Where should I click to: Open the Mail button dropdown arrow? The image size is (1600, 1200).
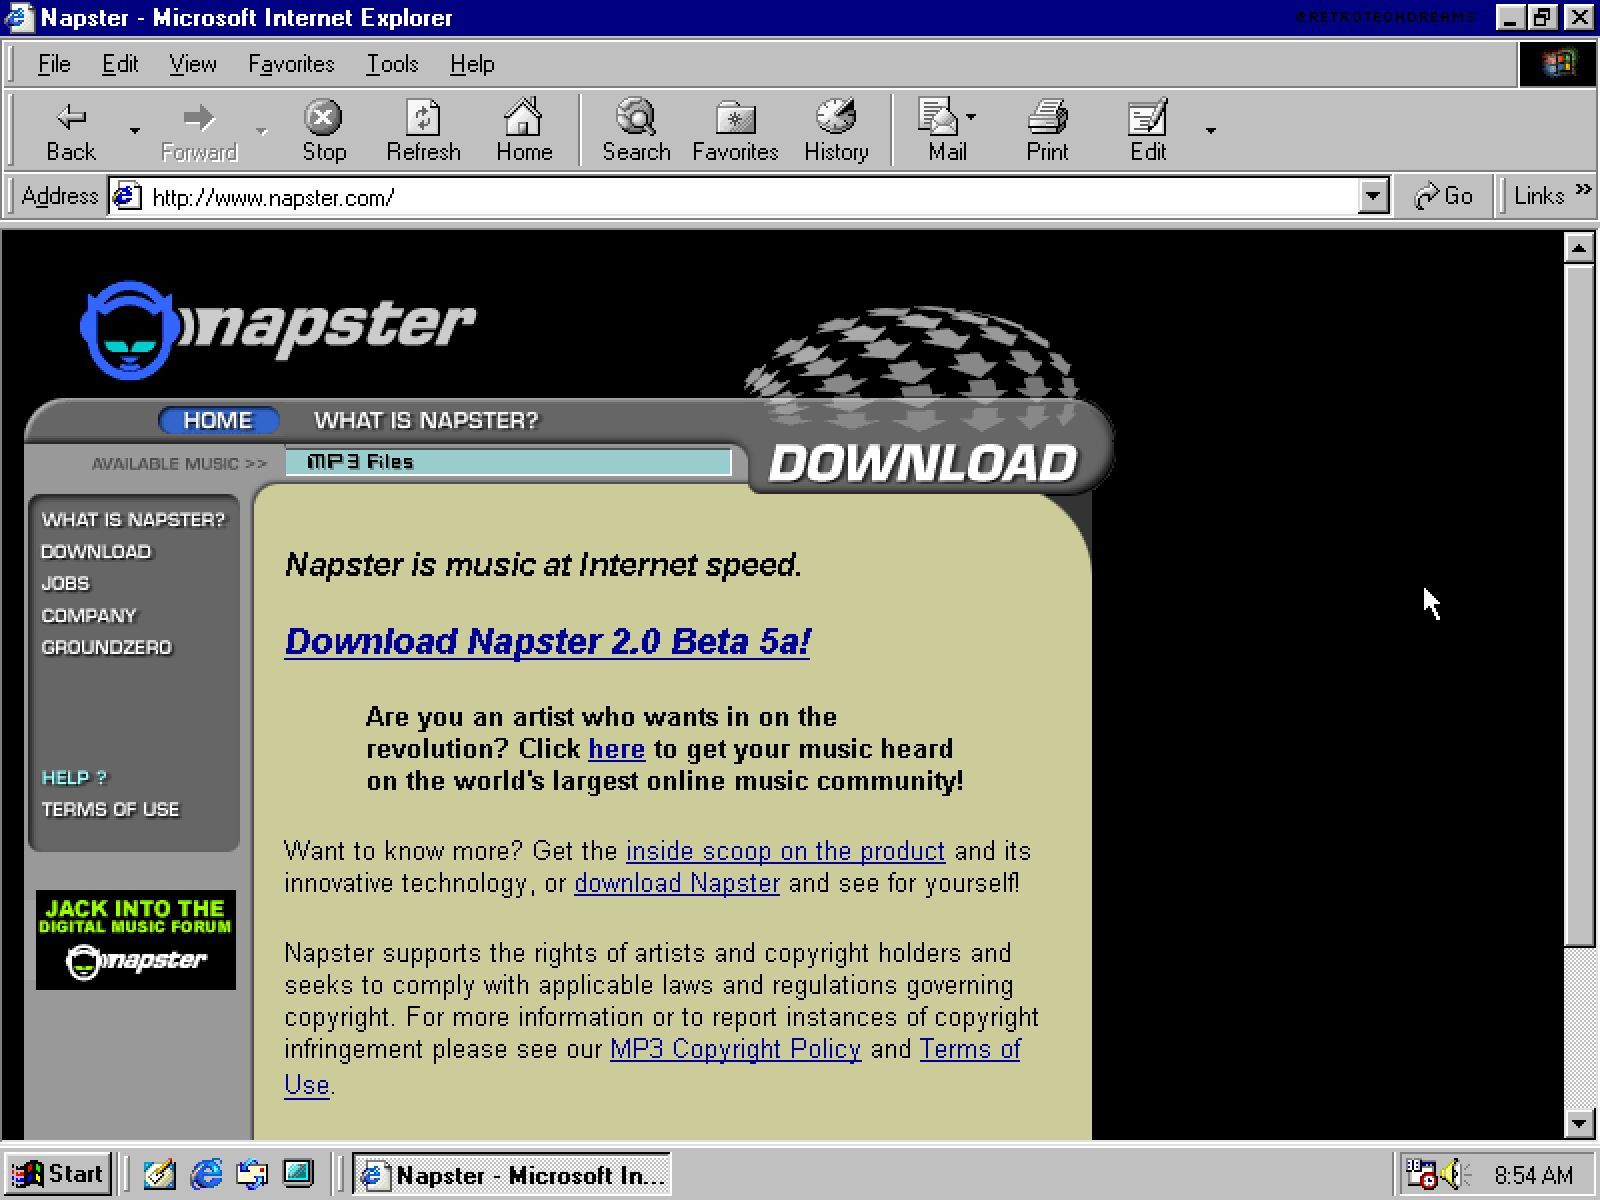click(971, 118)
